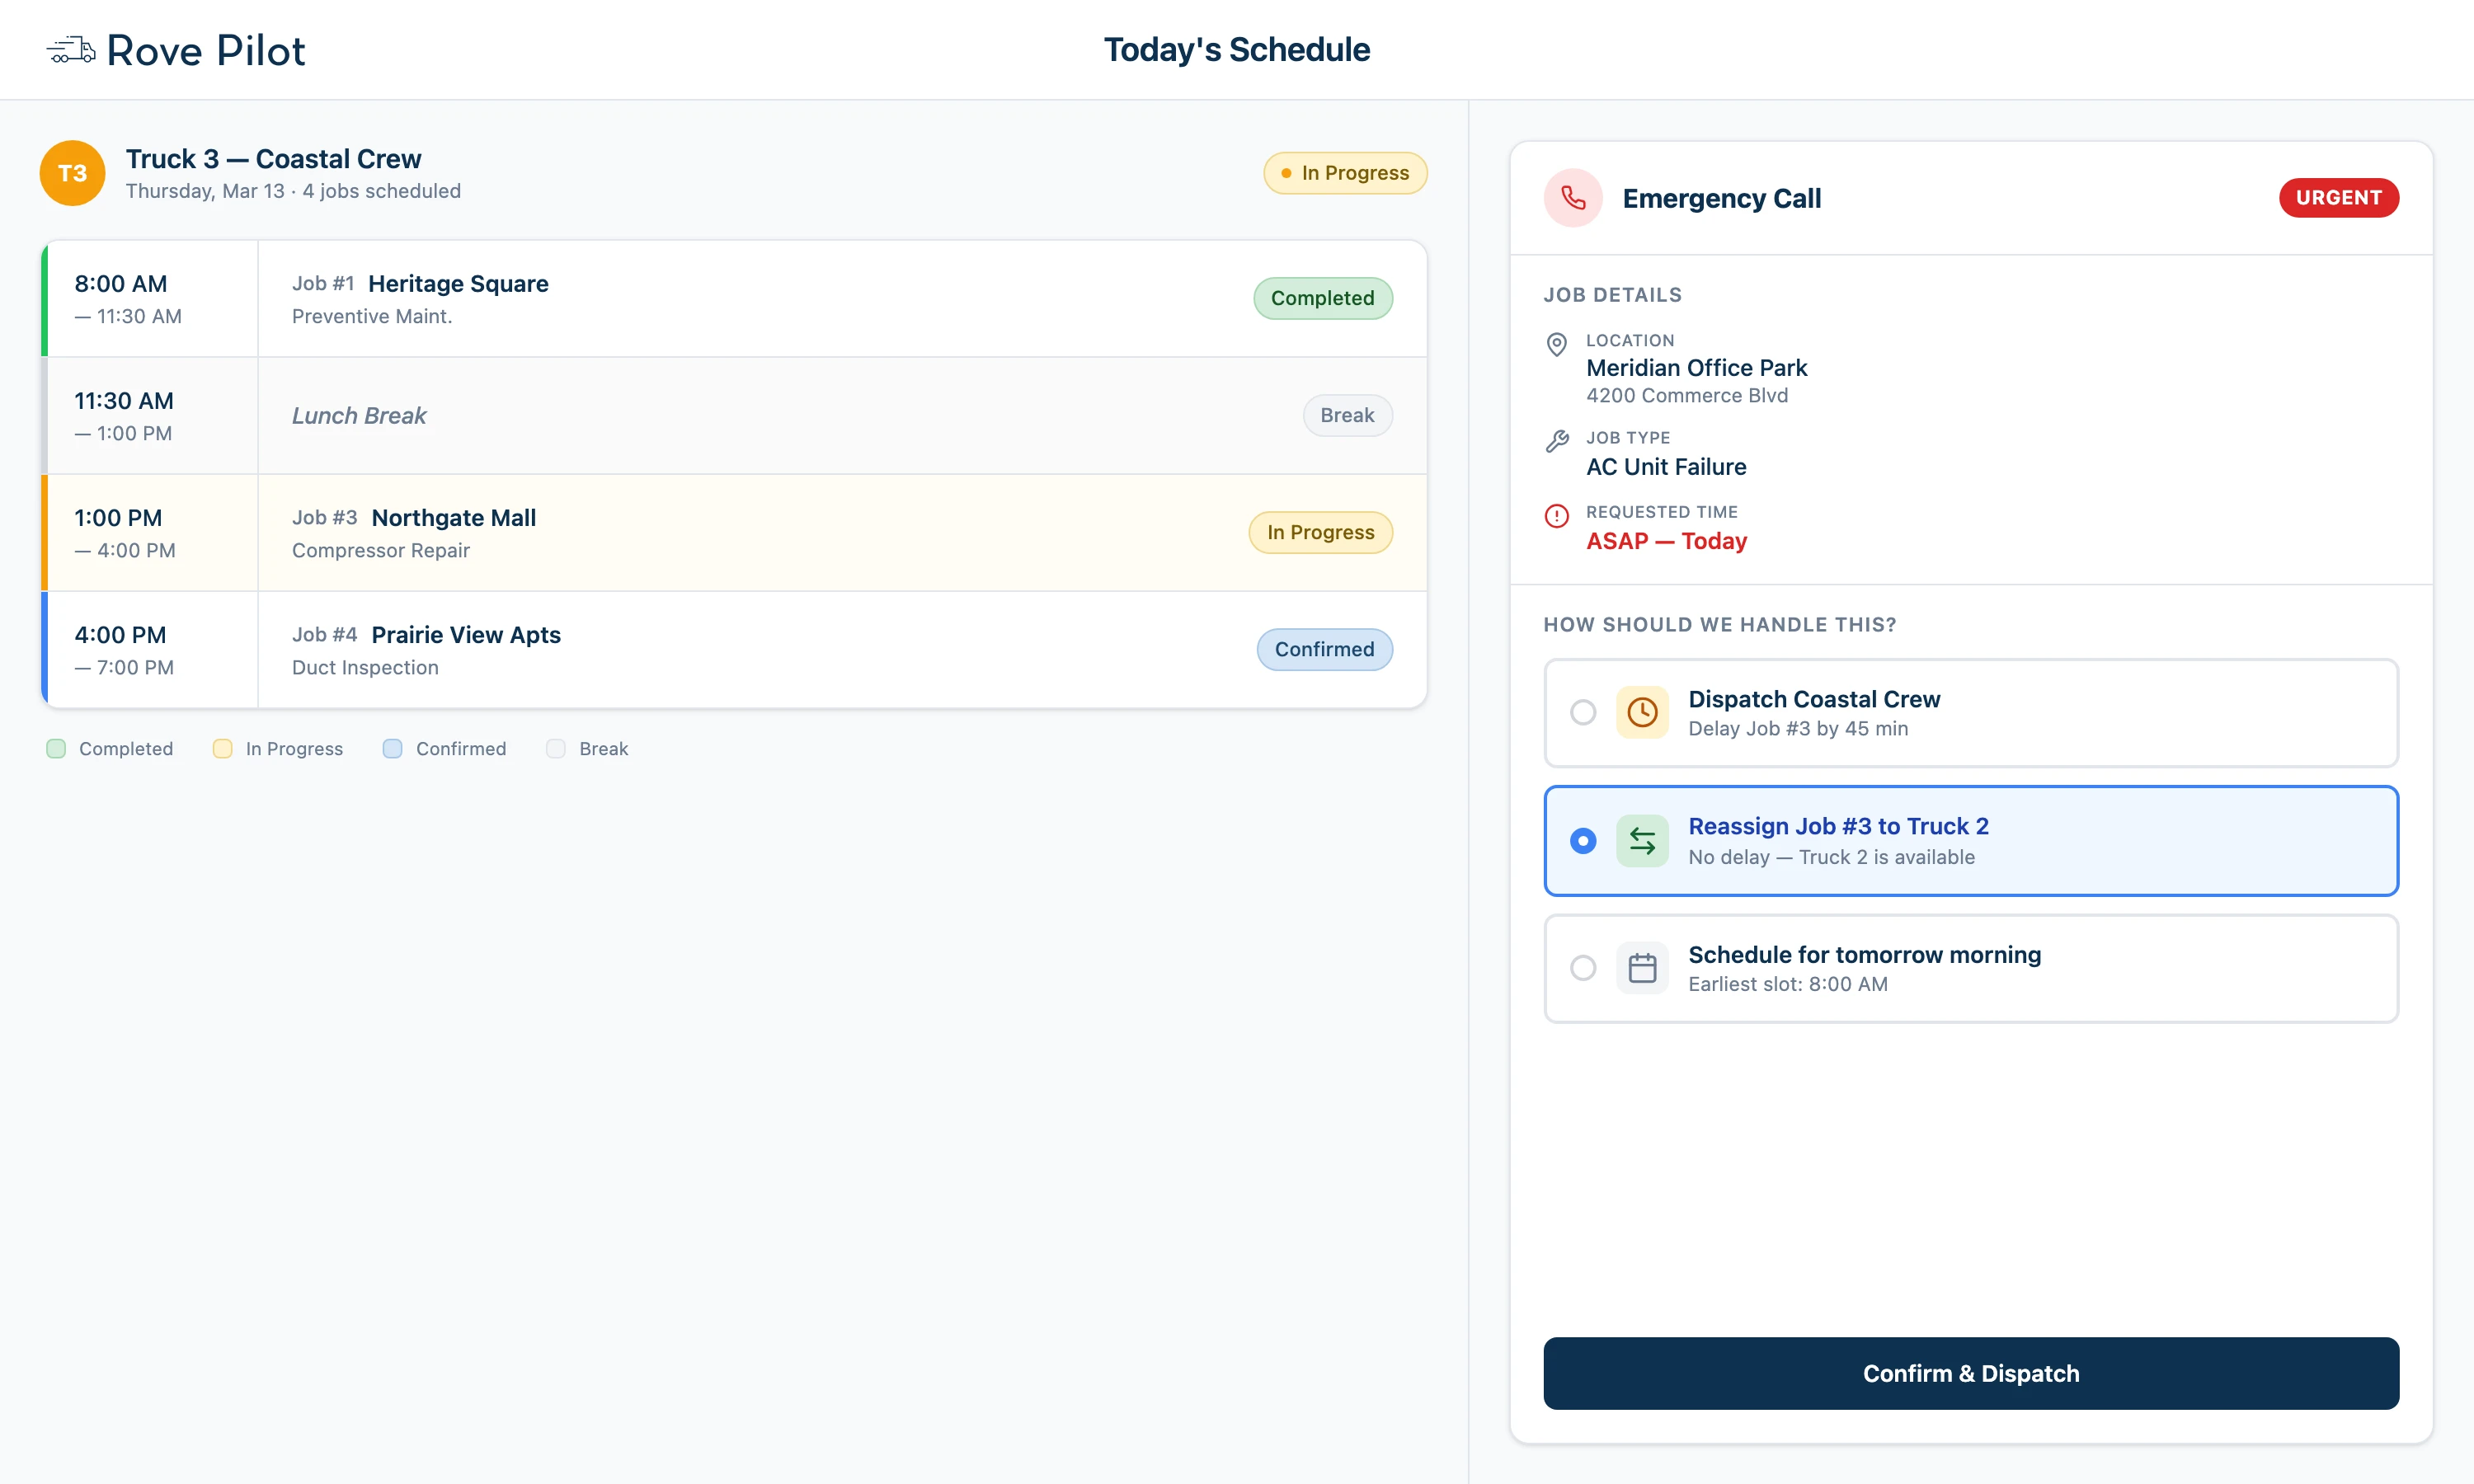
Task: Click the URGENT badge
Action: pyautogui.click(x=2338, y=198)
